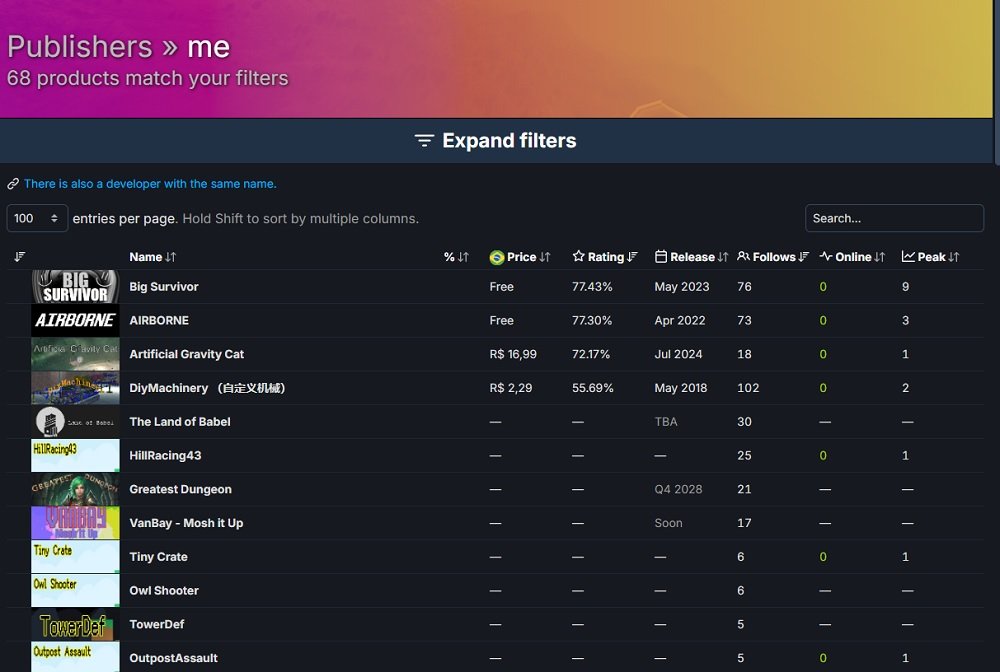Click into the Search input field
Viewport: 1000px width, 672px height.
(x=893, y=218)
